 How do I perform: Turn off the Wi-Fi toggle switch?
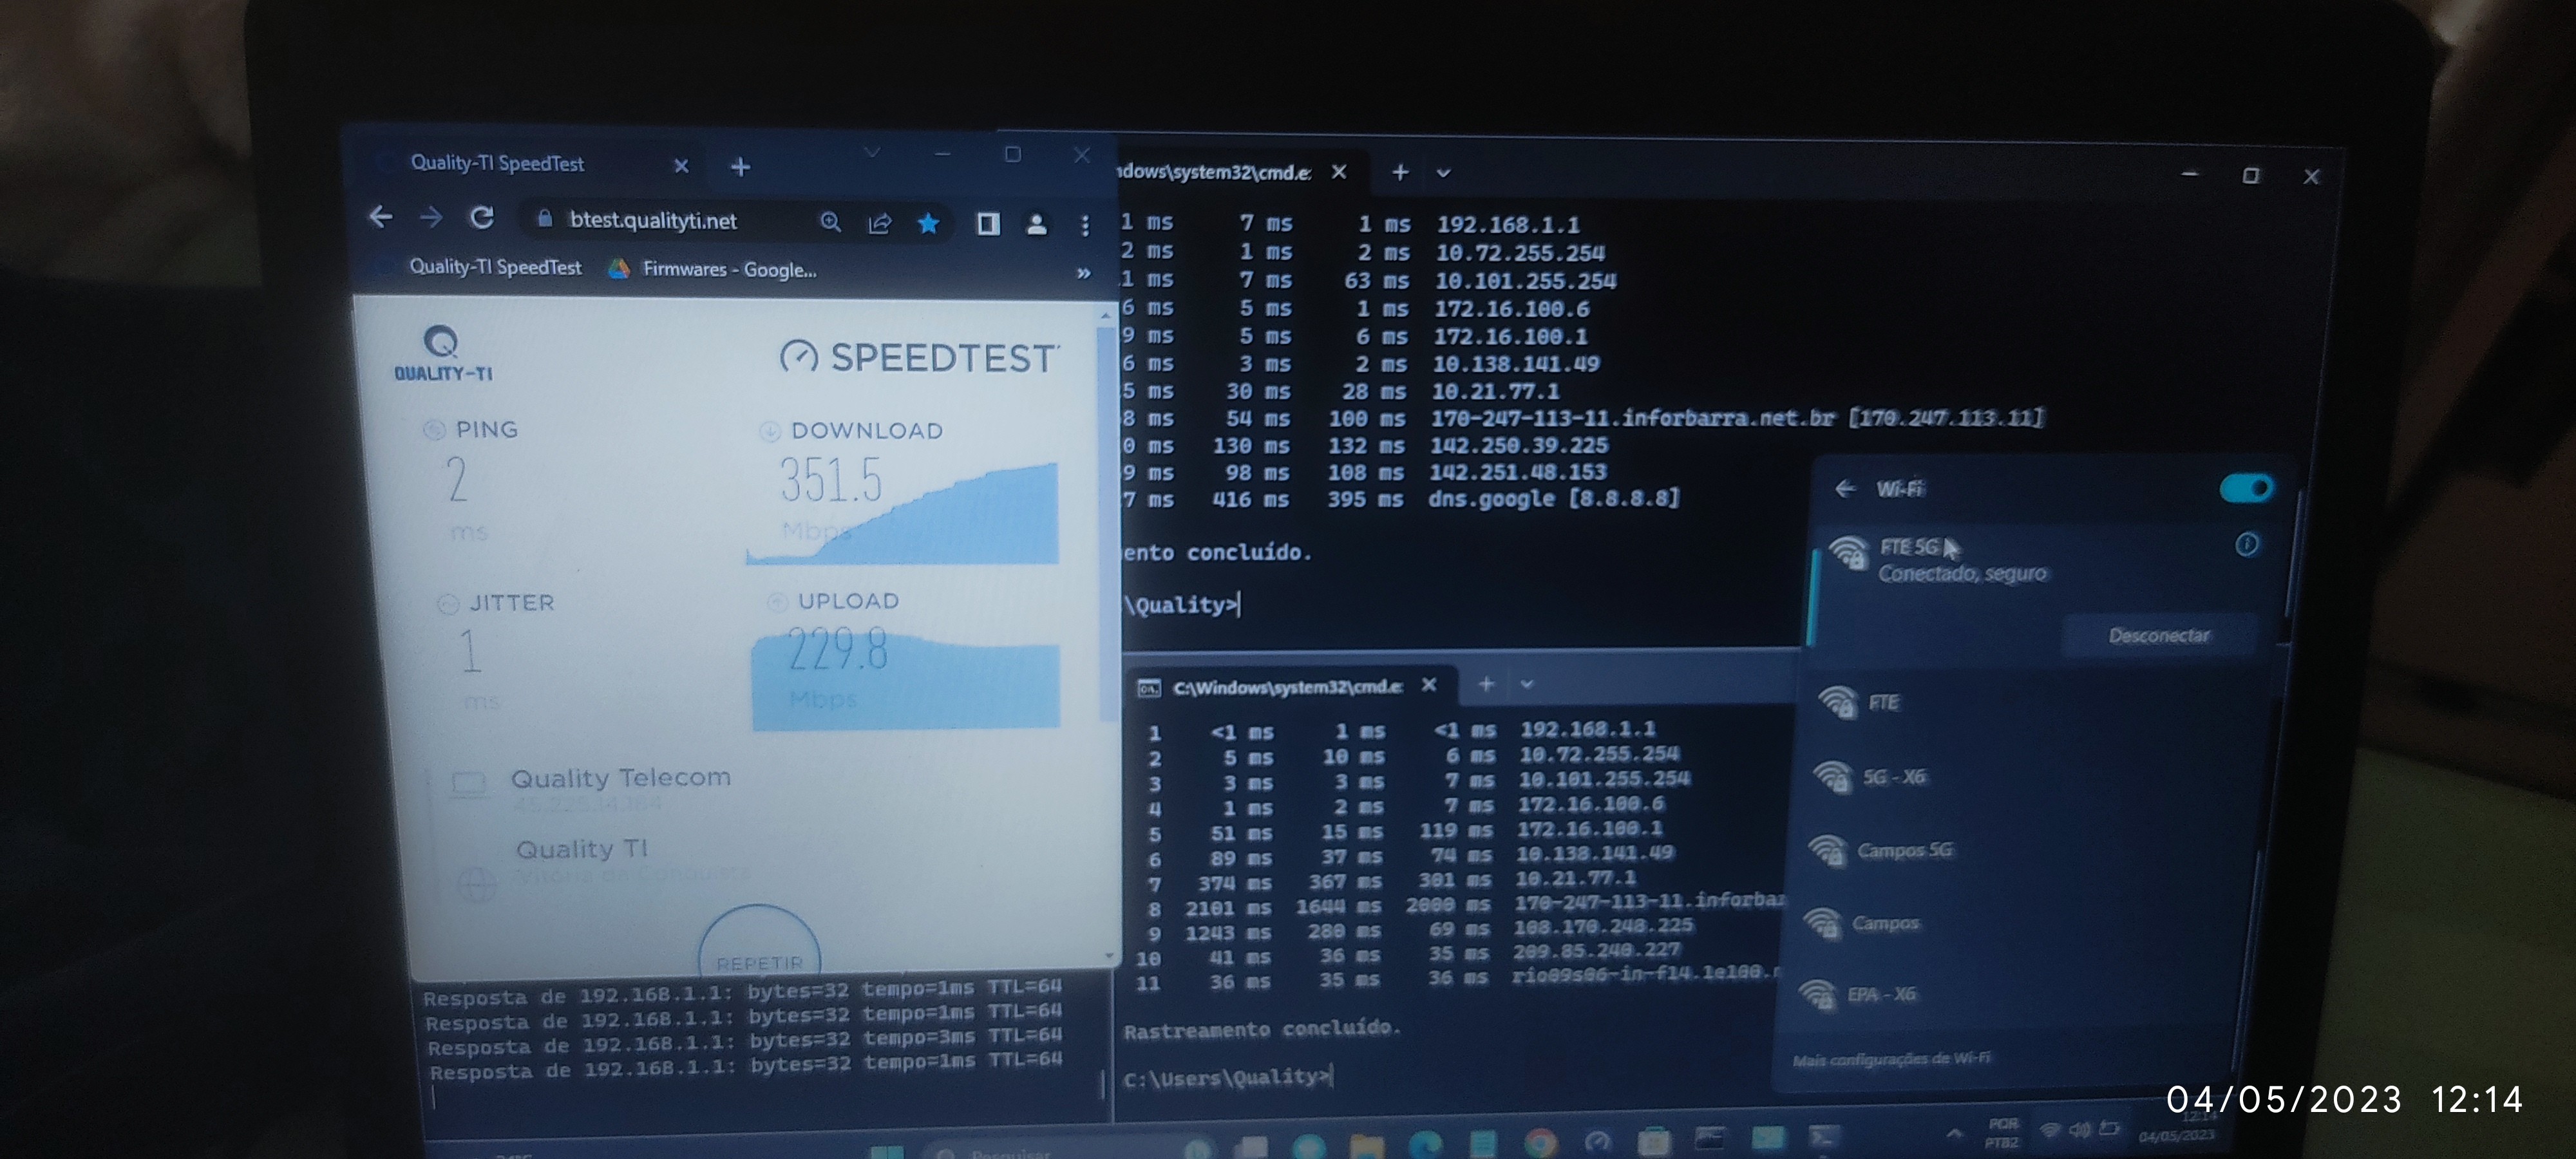[x=2246, y=488]
